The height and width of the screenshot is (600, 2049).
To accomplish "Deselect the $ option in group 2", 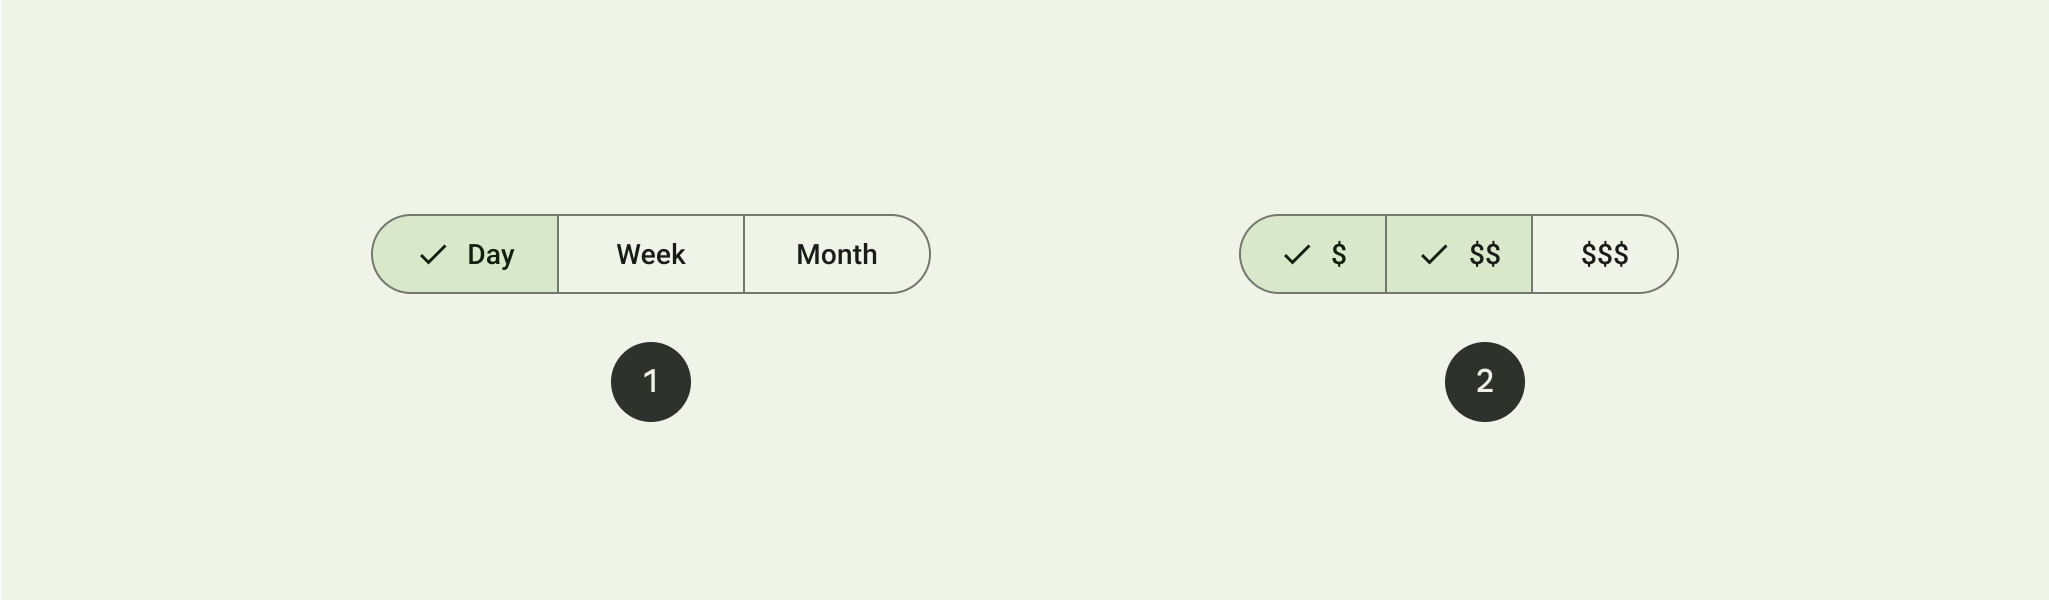I will pos(1313,254).
